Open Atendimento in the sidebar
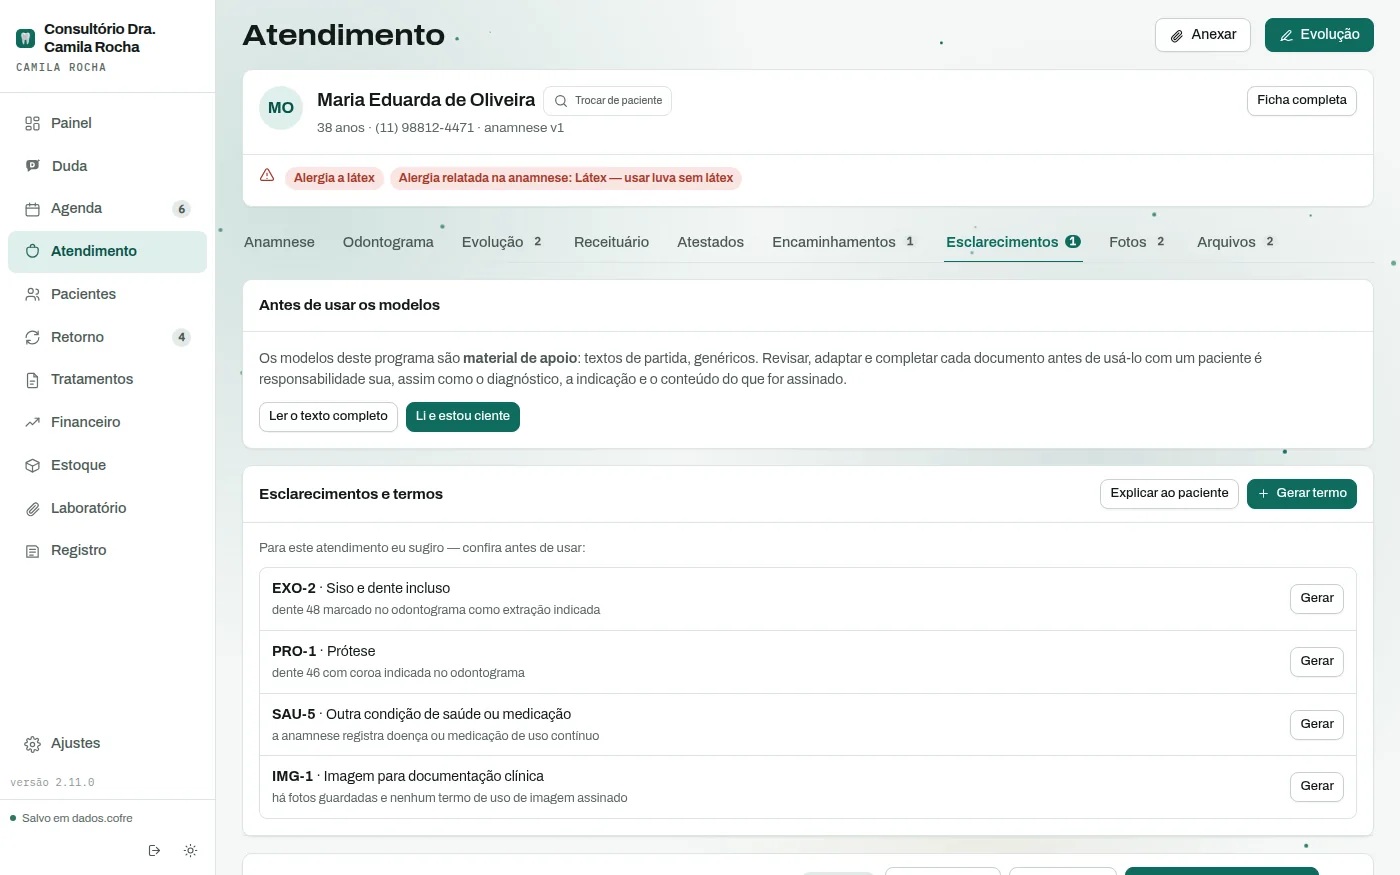Viewport: 1400px width, 875px height. [107, 252]
